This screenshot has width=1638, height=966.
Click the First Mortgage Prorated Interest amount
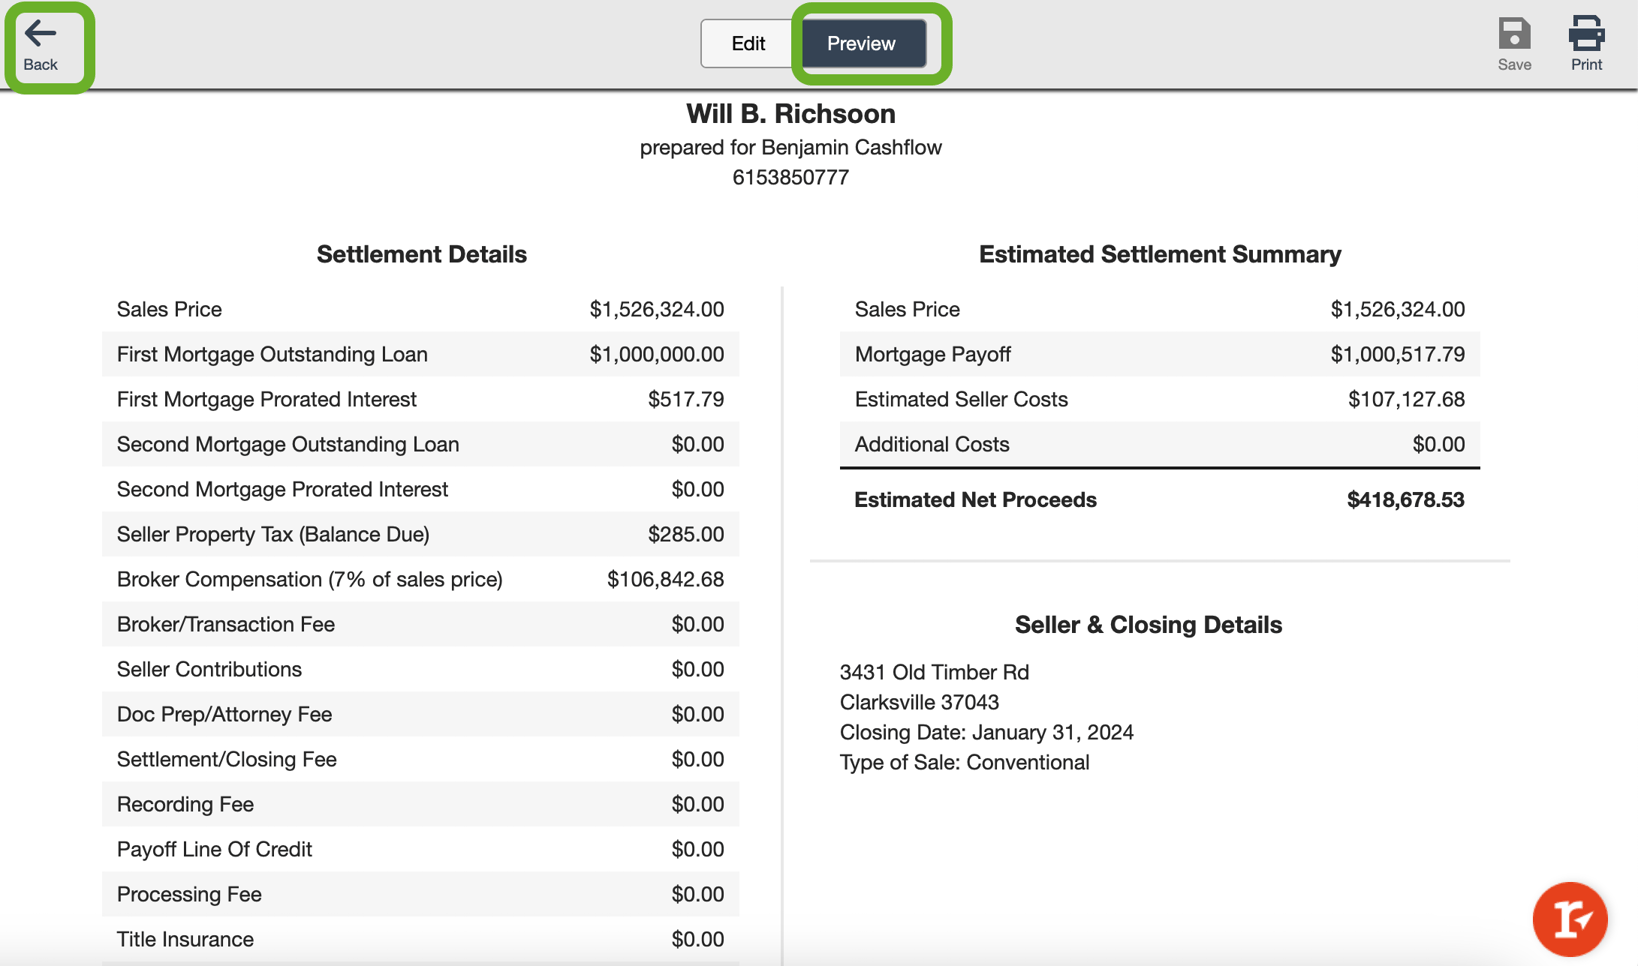[x=685, y=399]
